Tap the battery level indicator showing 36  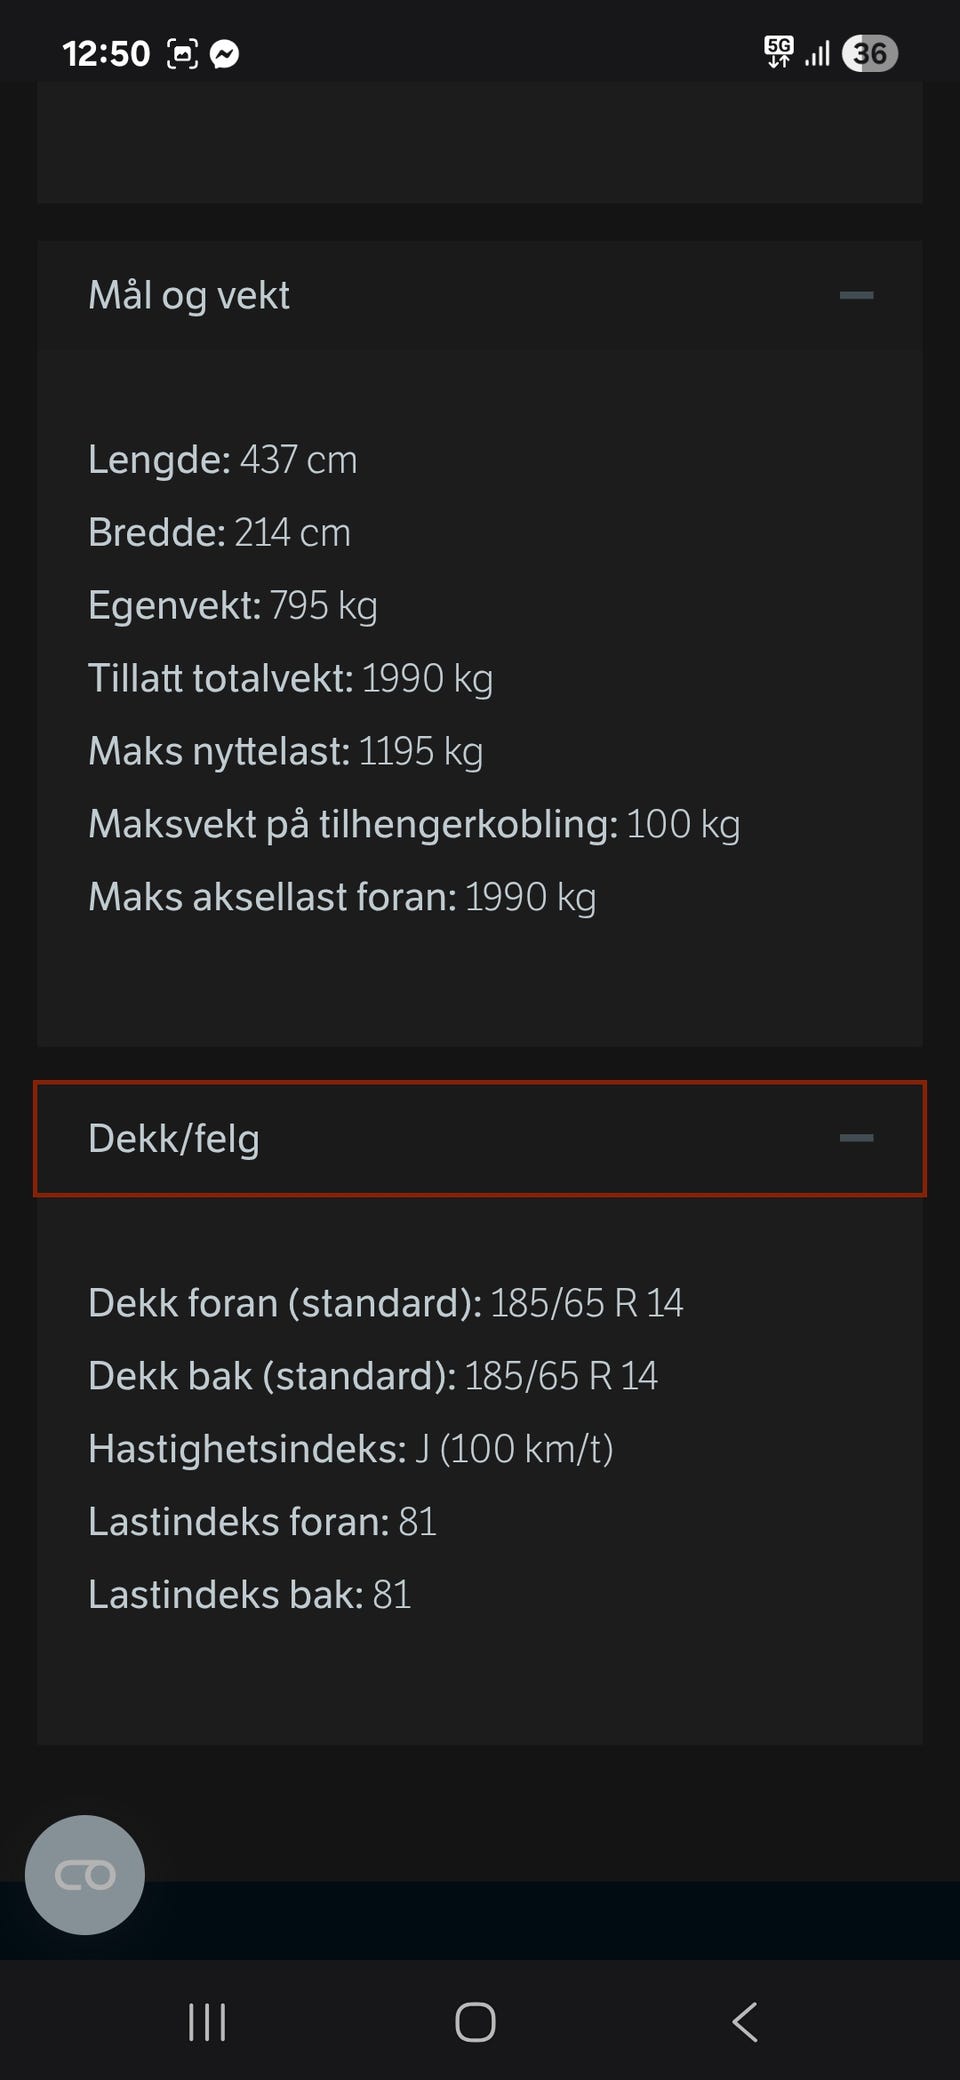tap(869, 53)
